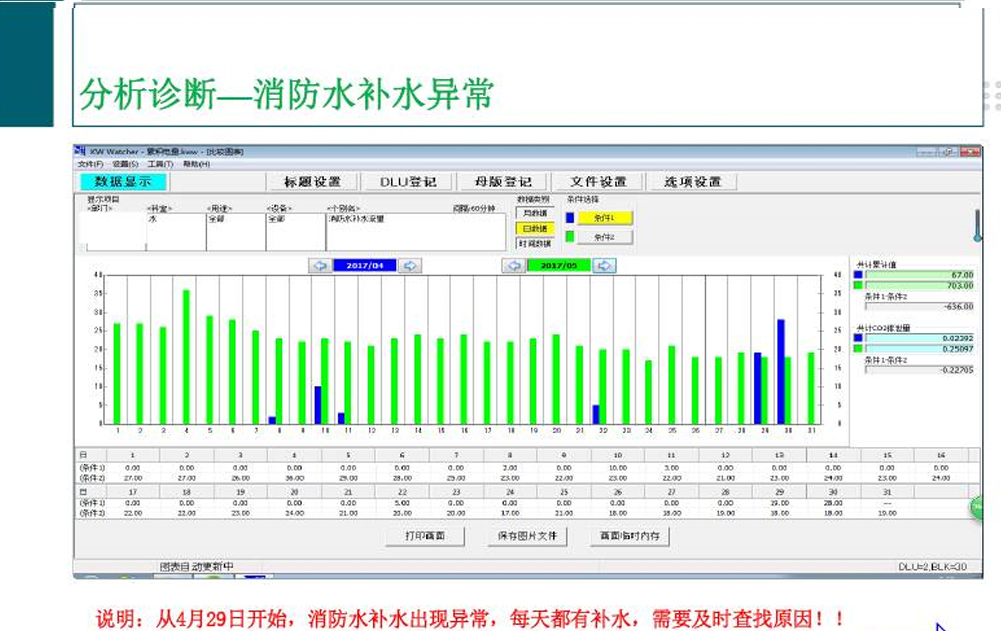Go to previous month before 2017/05

point(513,265)
